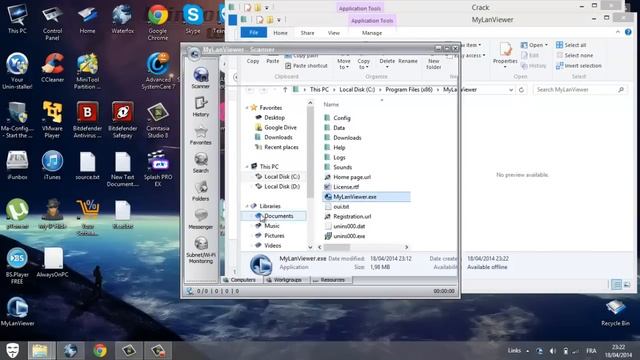The width and height of the screenshot is (640, 360).
Task: Select Local Disk (D:) in navigation pane
Action: pyautogui.click(x=277, y=187)
